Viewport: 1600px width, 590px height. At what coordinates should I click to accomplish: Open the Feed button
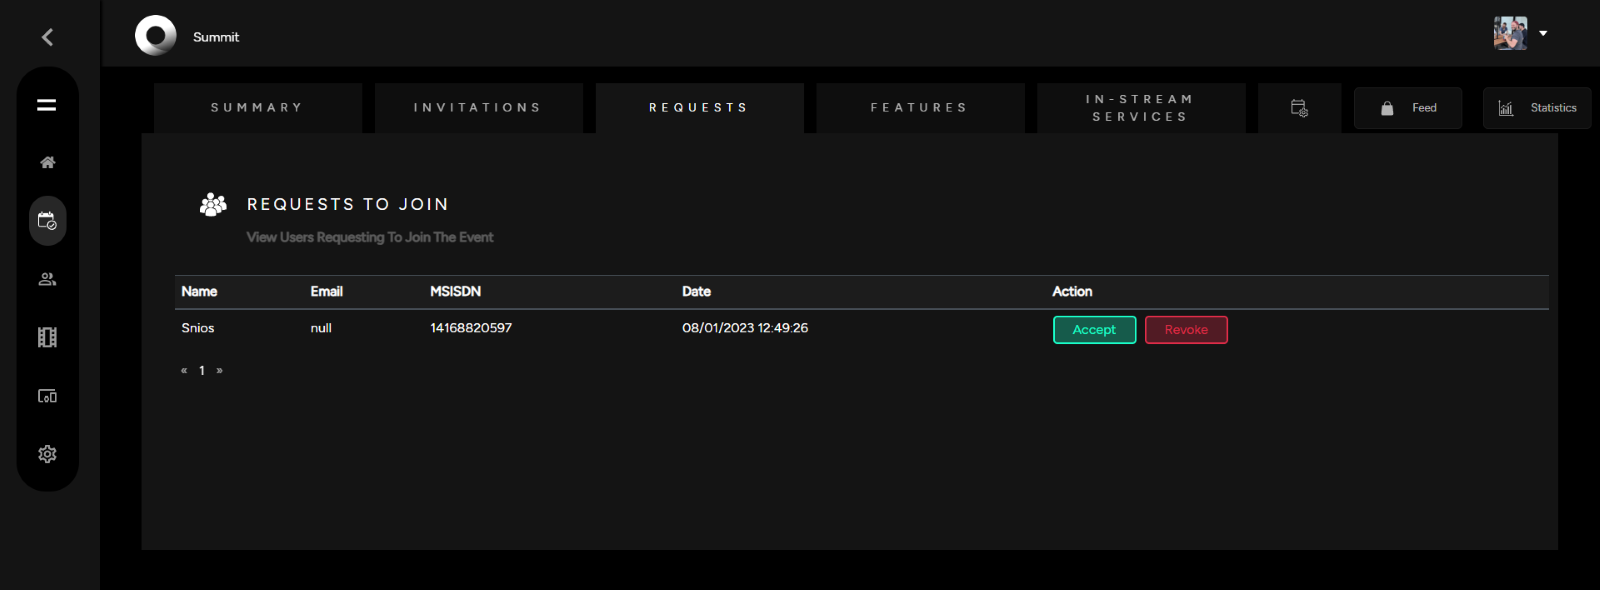(1408, 108)
